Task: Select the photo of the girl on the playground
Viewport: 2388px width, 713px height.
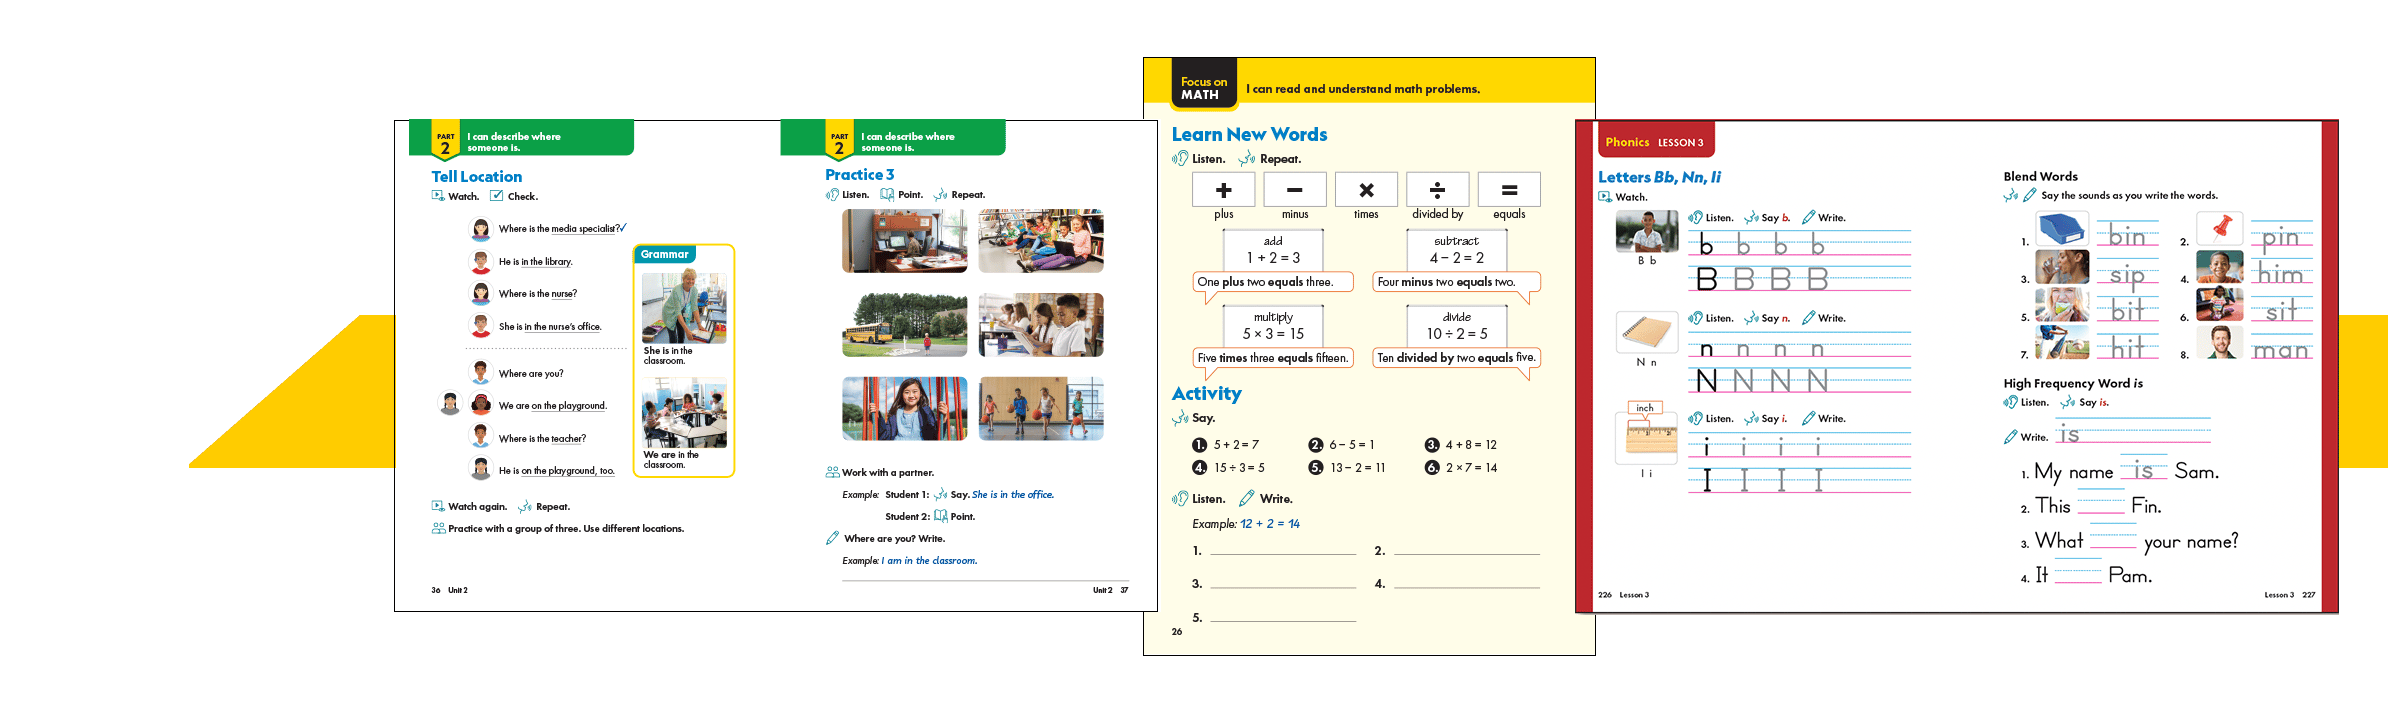Action: pos(905,408)
